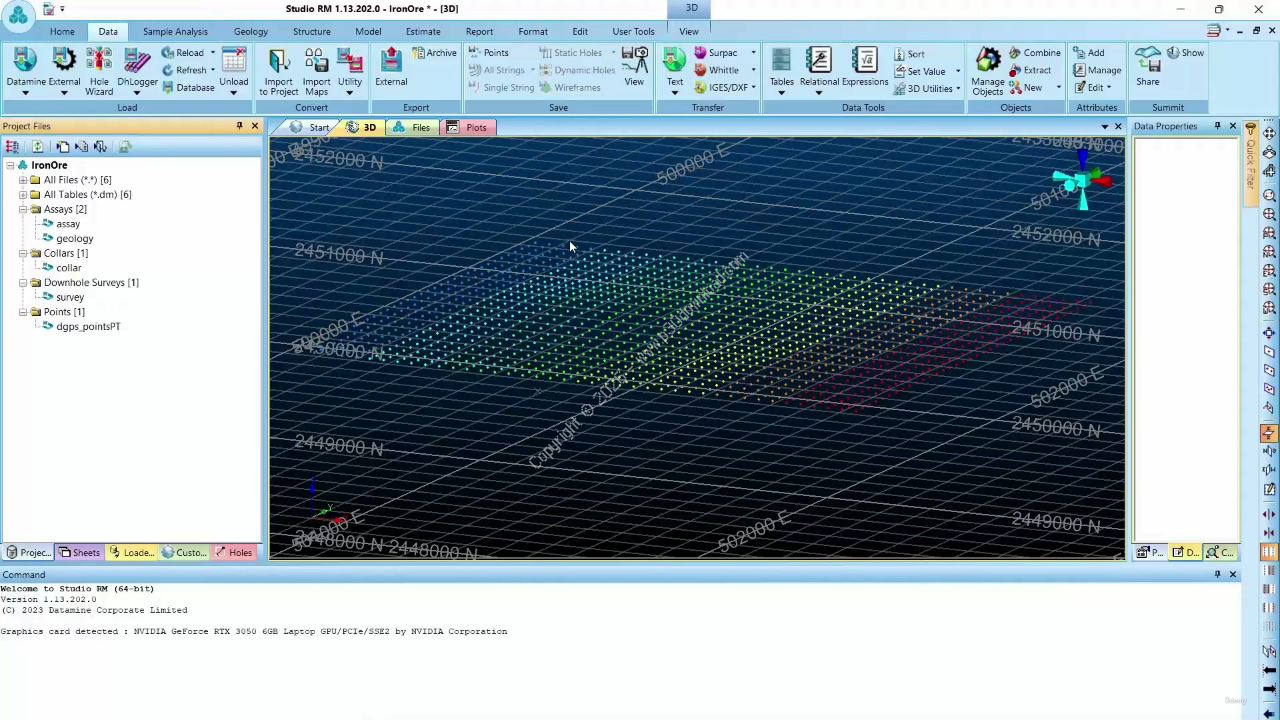The image size is (1280, 720).
Task: Select the survey table
Action: [x=70, y=297]
